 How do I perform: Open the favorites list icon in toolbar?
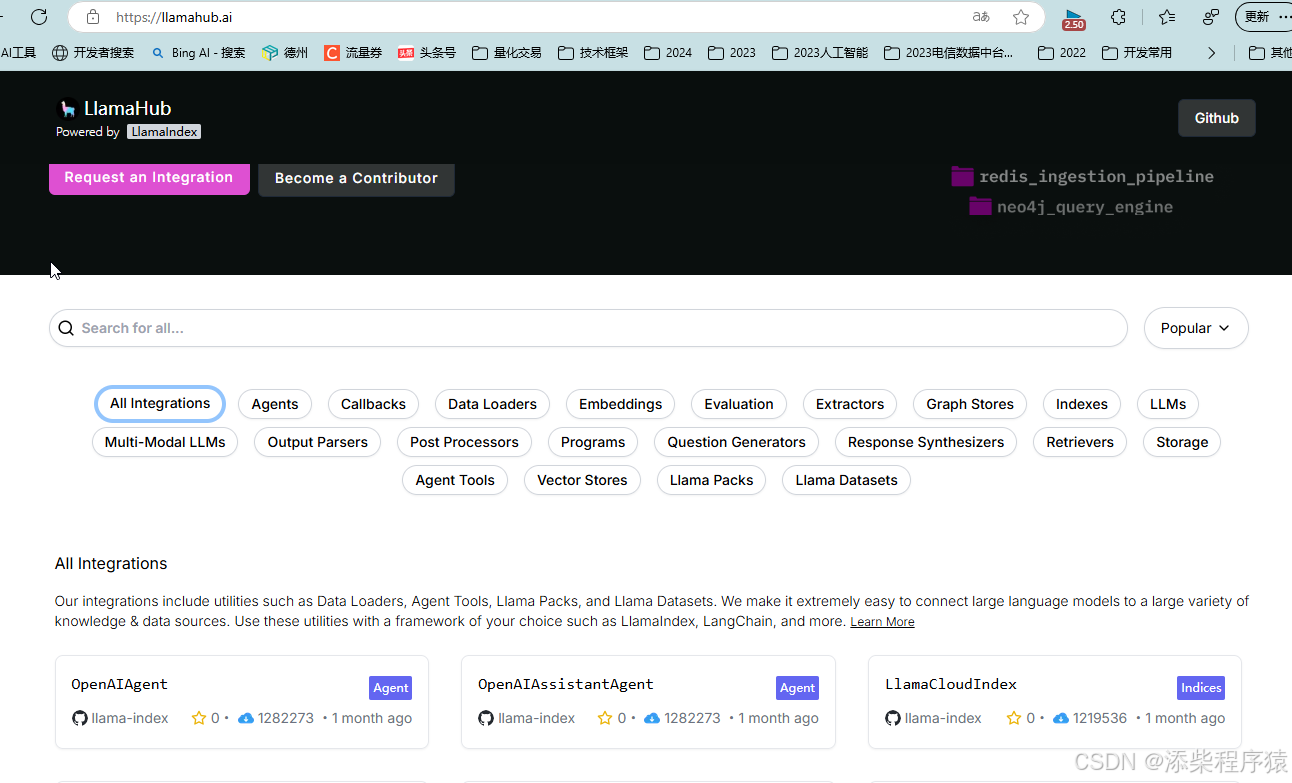pyautogui.click(x=1166, y=17)
